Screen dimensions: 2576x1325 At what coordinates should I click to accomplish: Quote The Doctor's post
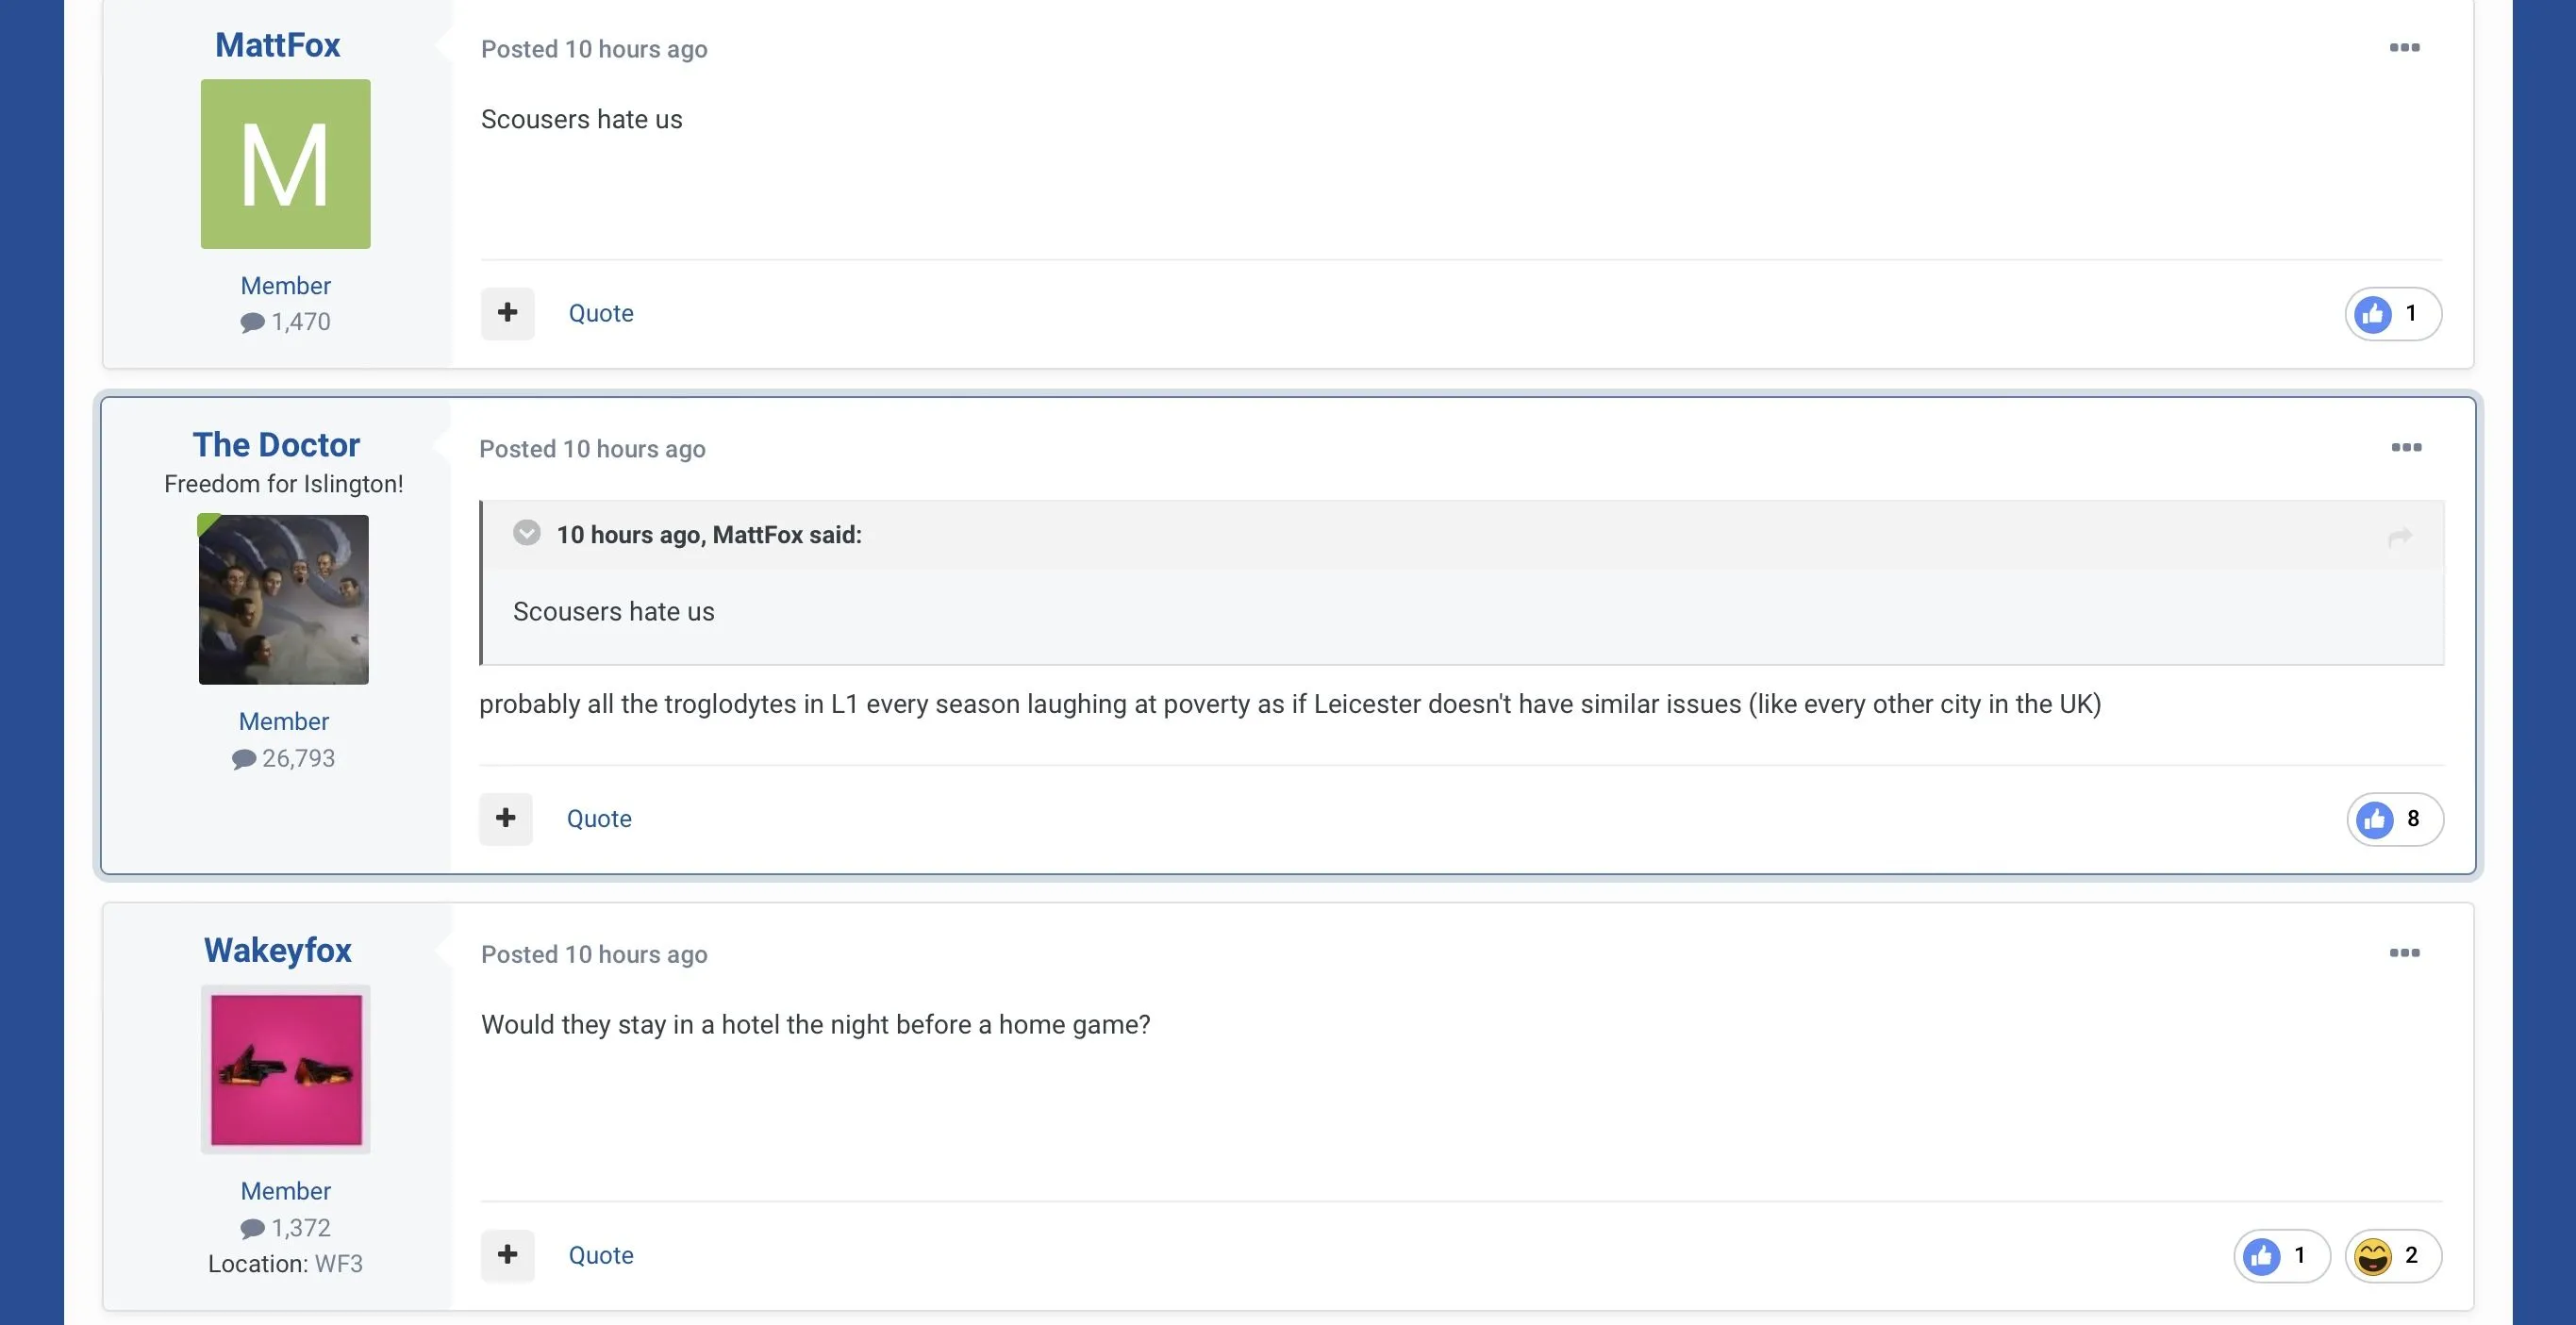599,818
